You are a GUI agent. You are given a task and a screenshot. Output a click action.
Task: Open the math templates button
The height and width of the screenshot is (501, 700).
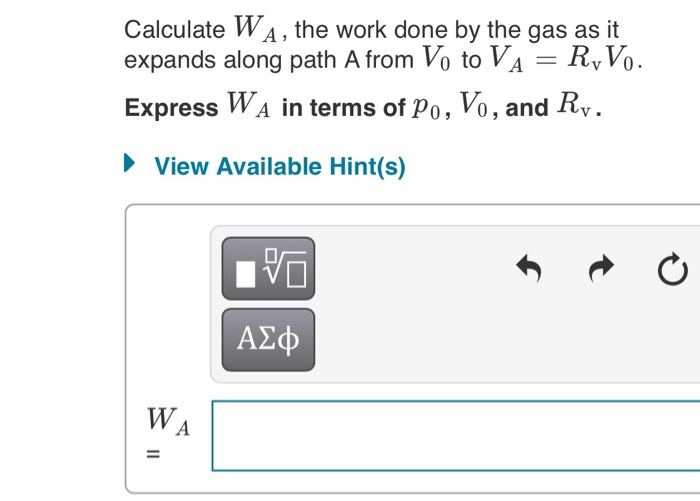pyautogui.click(x=267, y=269)
